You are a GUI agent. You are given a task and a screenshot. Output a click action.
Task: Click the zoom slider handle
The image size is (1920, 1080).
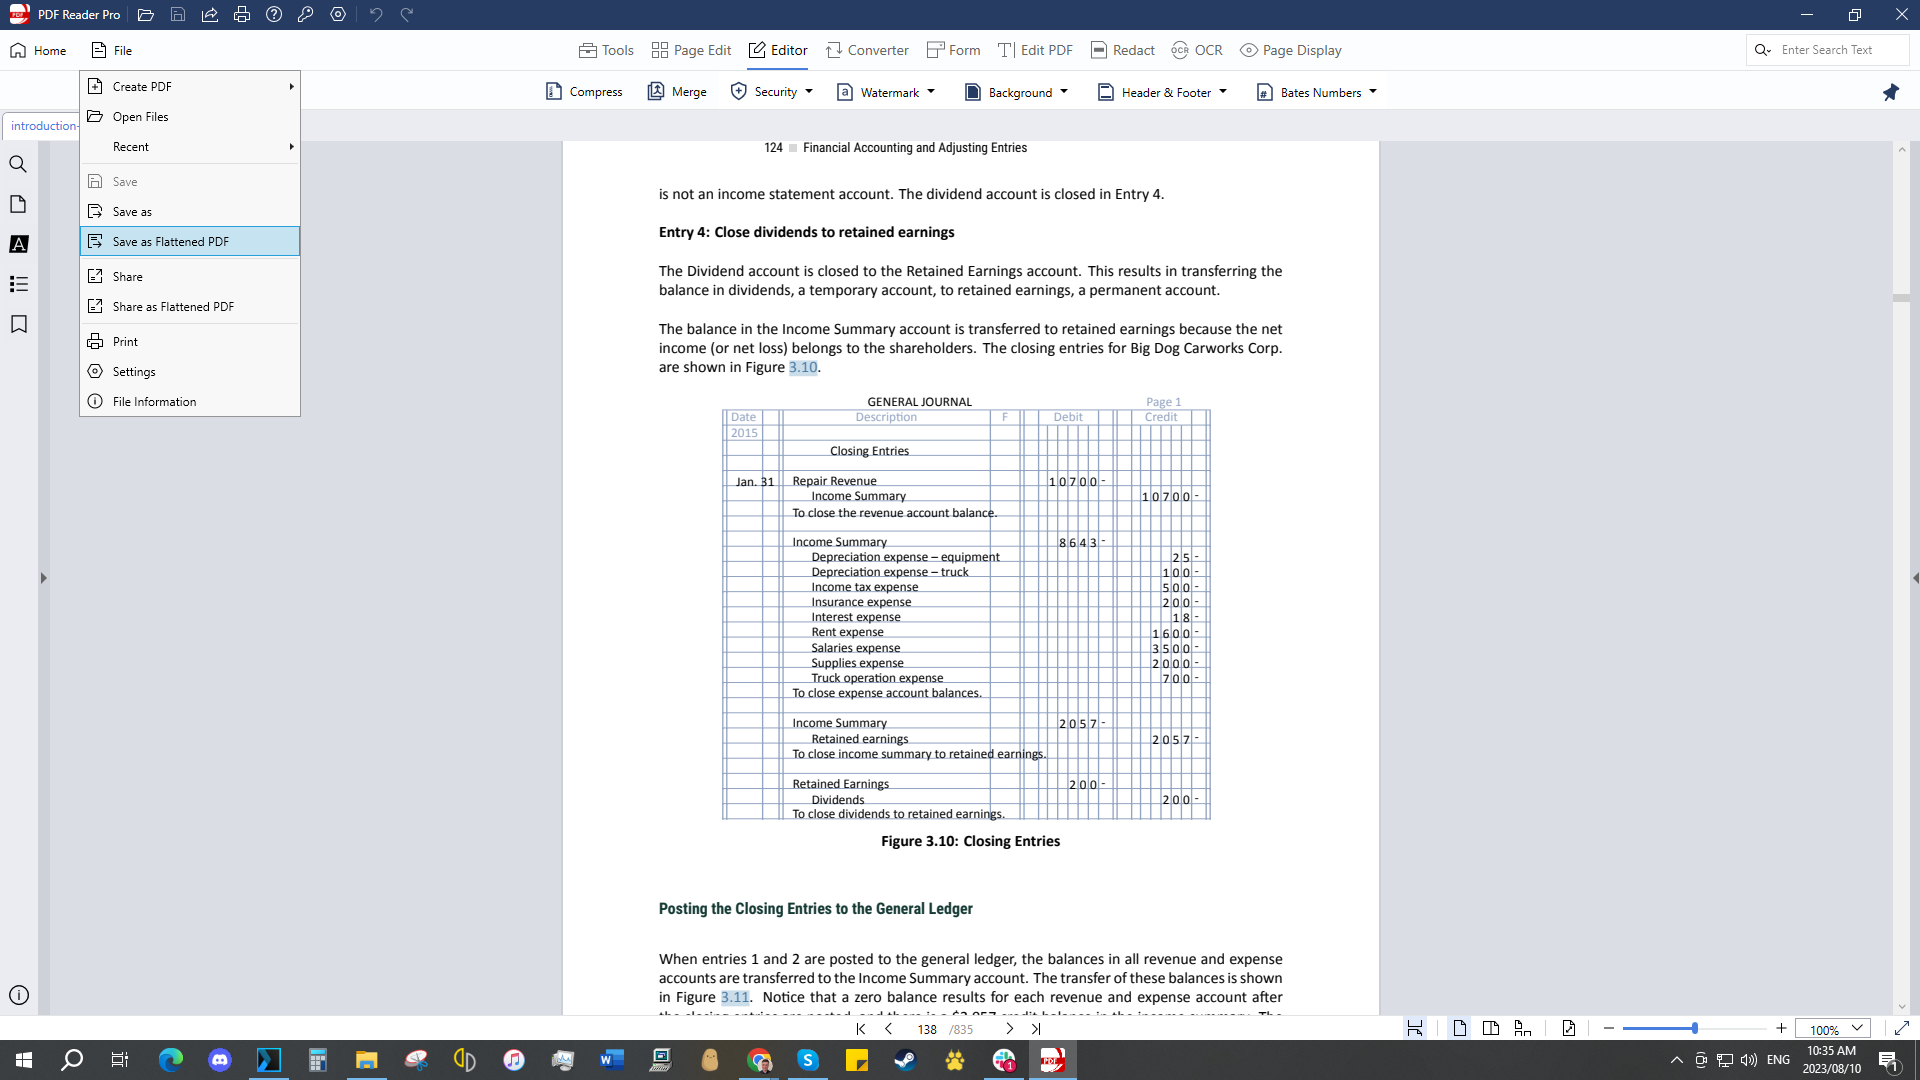[1694, 1028]
